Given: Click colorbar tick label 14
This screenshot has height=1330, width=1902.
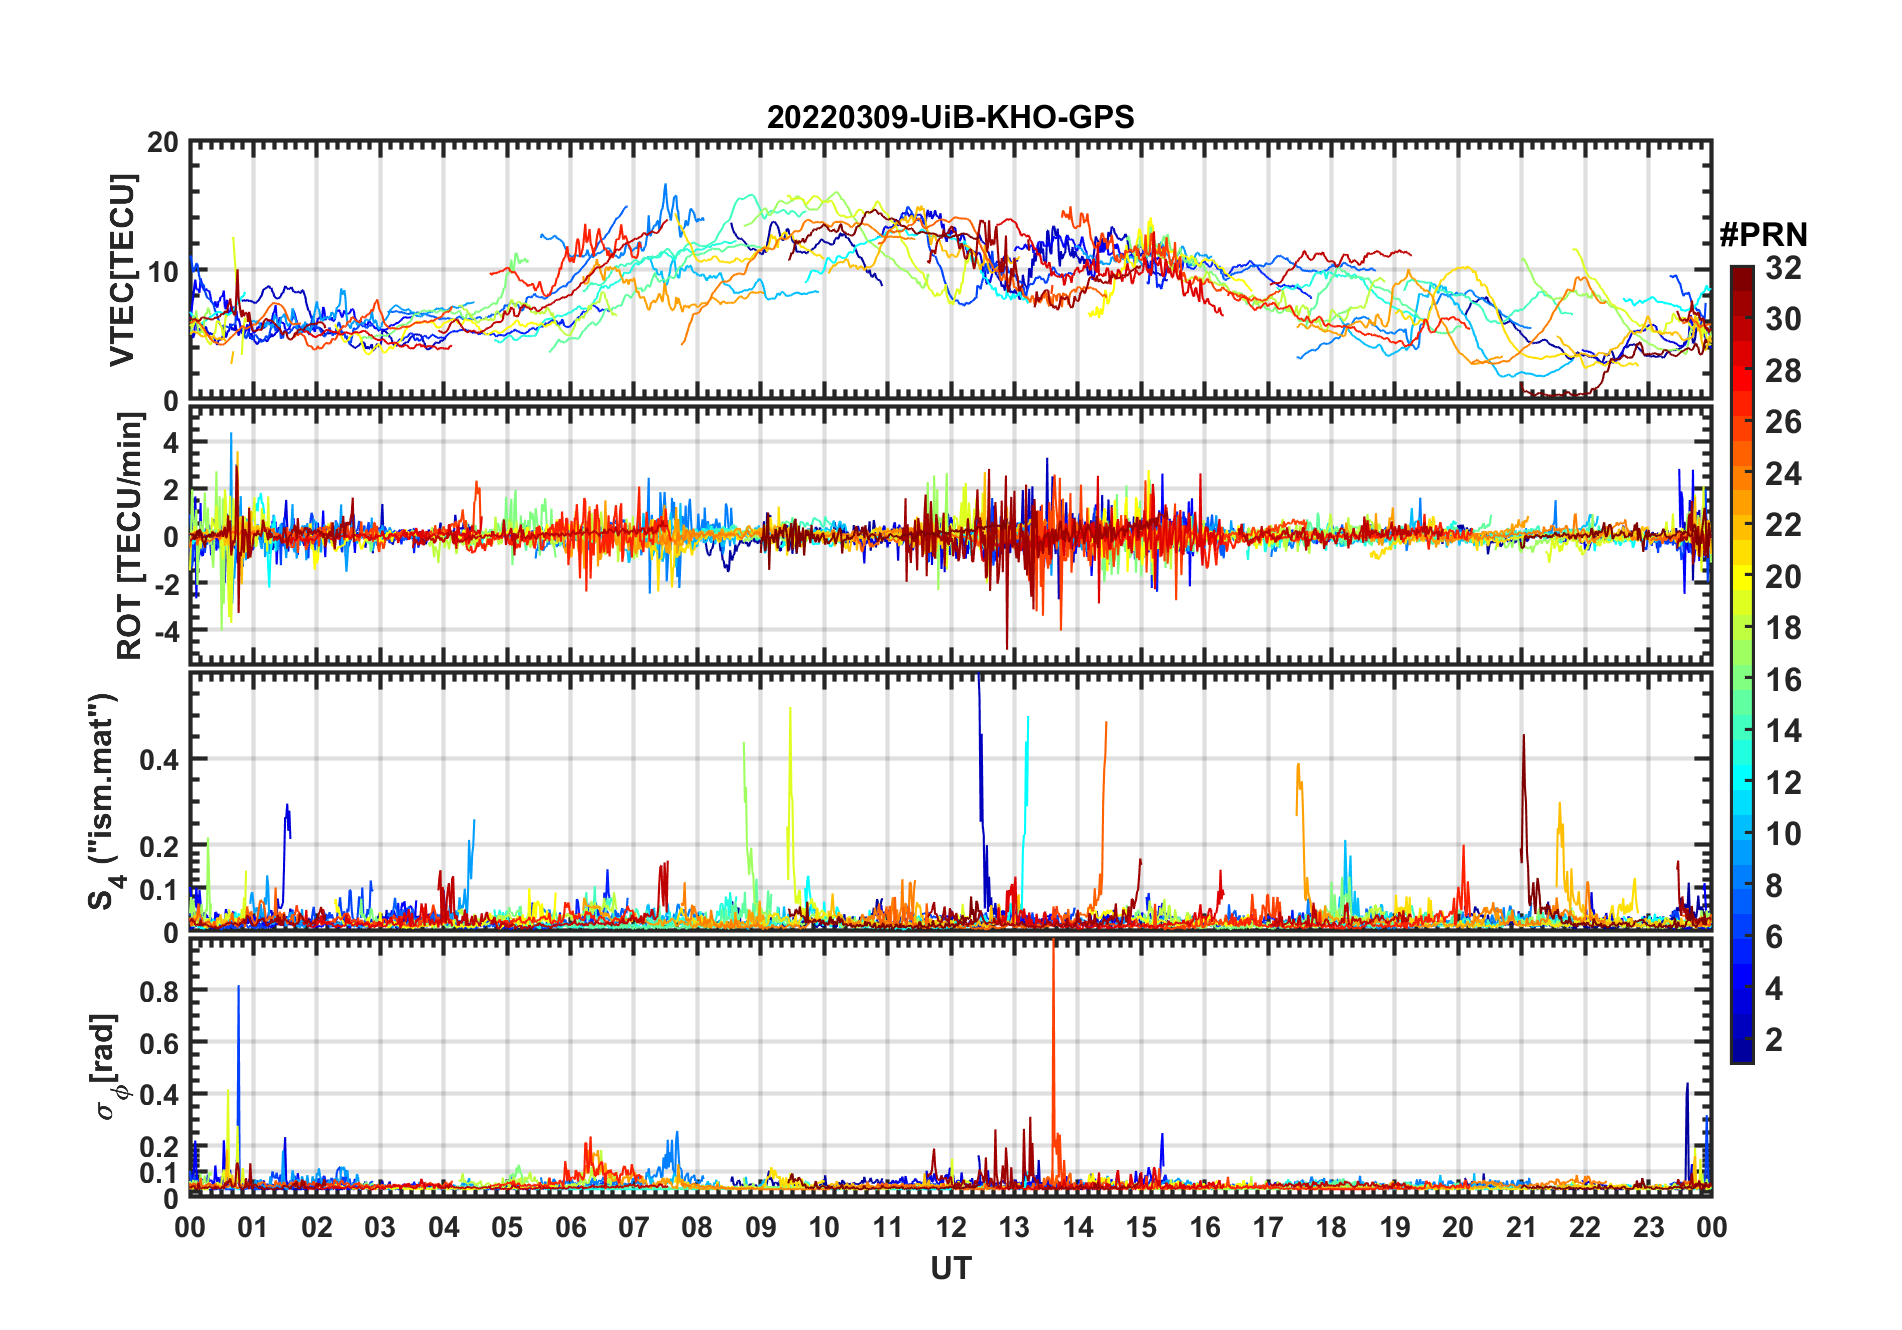Looking at the screenshot, I should (x=1783, y=731).
